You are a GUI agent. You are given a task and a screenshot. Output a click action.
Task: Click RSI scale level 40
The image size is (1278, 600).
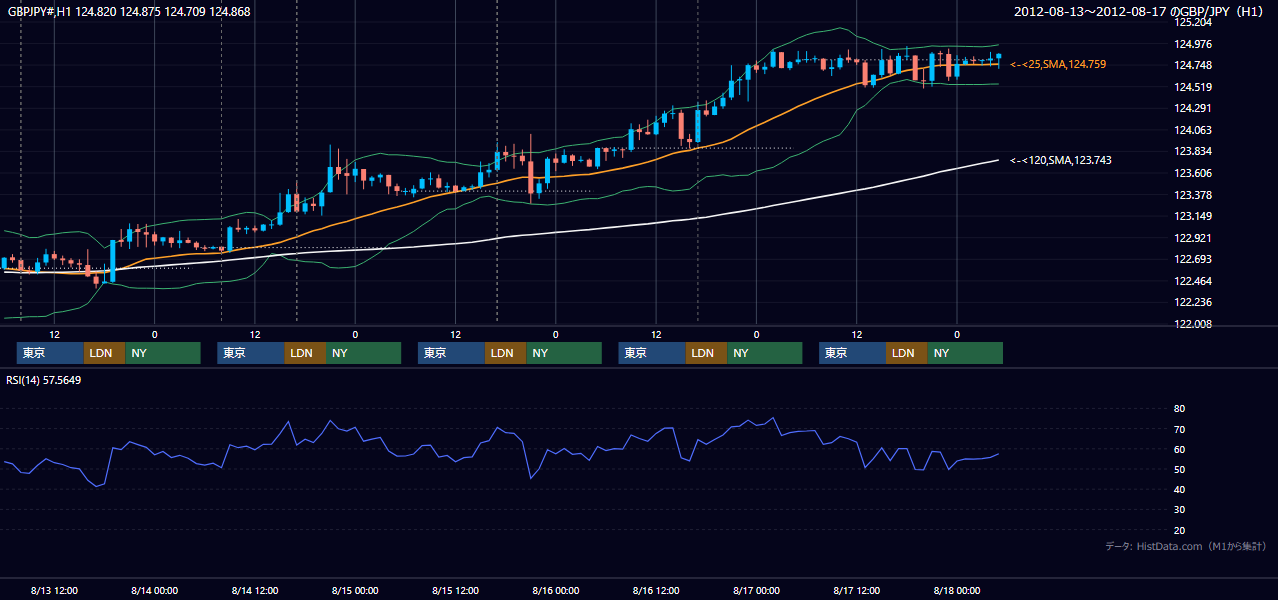coord(1179,489)
